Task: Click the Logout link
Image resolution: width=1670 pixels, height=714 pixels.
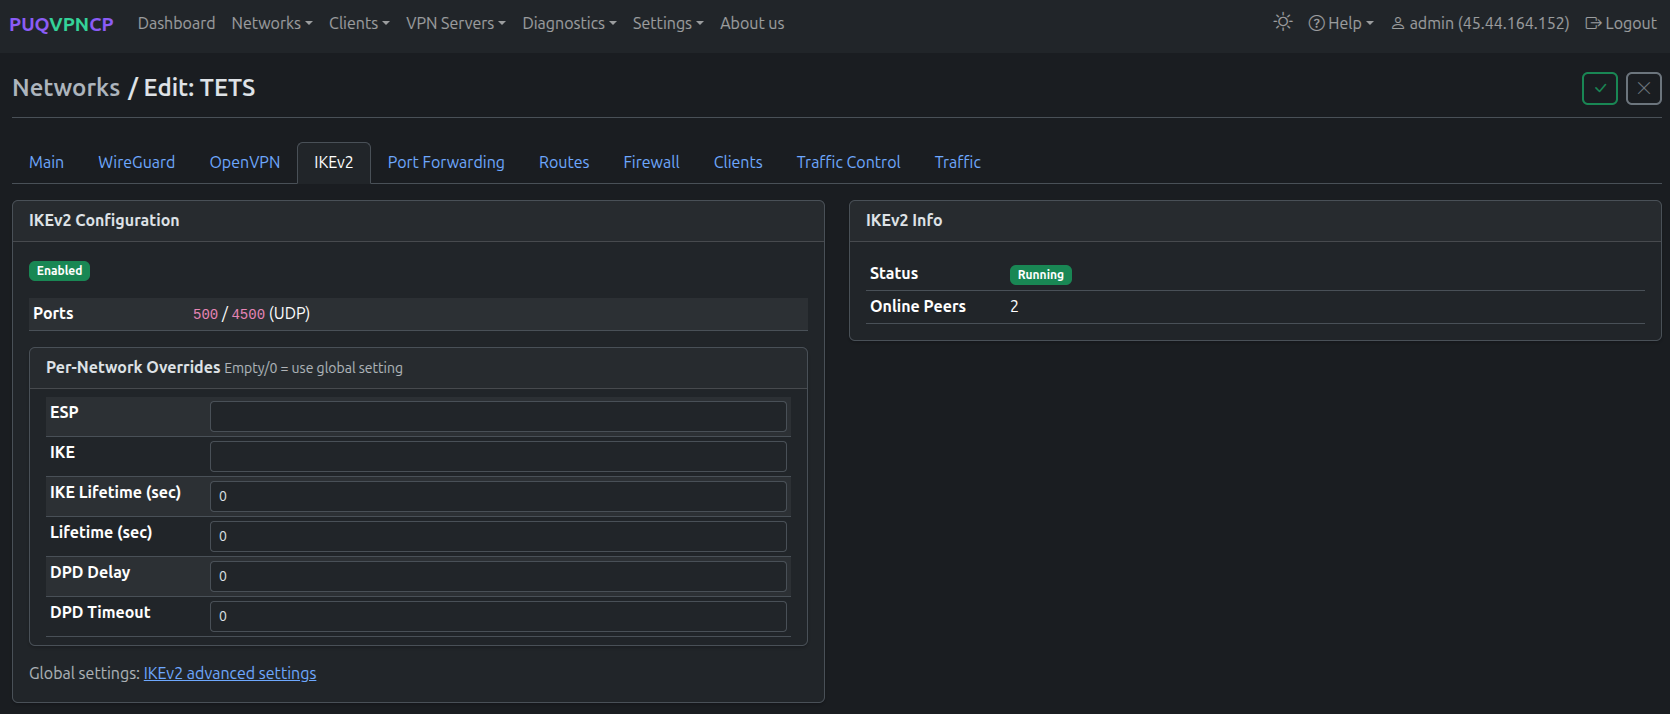Action: pos(1621,23)
